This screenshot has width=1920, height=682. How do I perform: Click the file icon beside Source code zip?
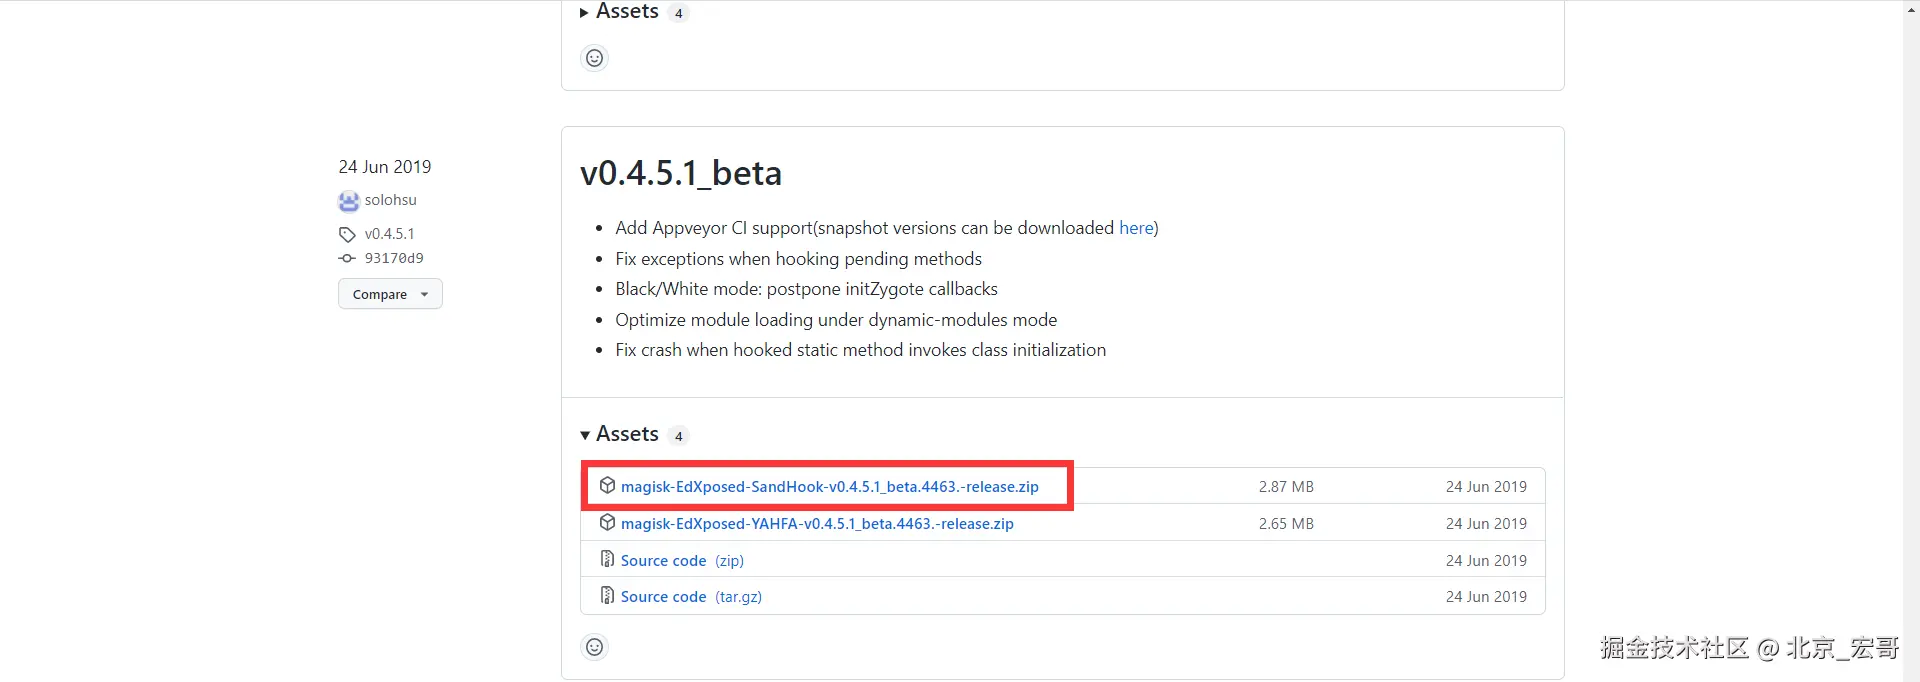(x=607, y=559)
